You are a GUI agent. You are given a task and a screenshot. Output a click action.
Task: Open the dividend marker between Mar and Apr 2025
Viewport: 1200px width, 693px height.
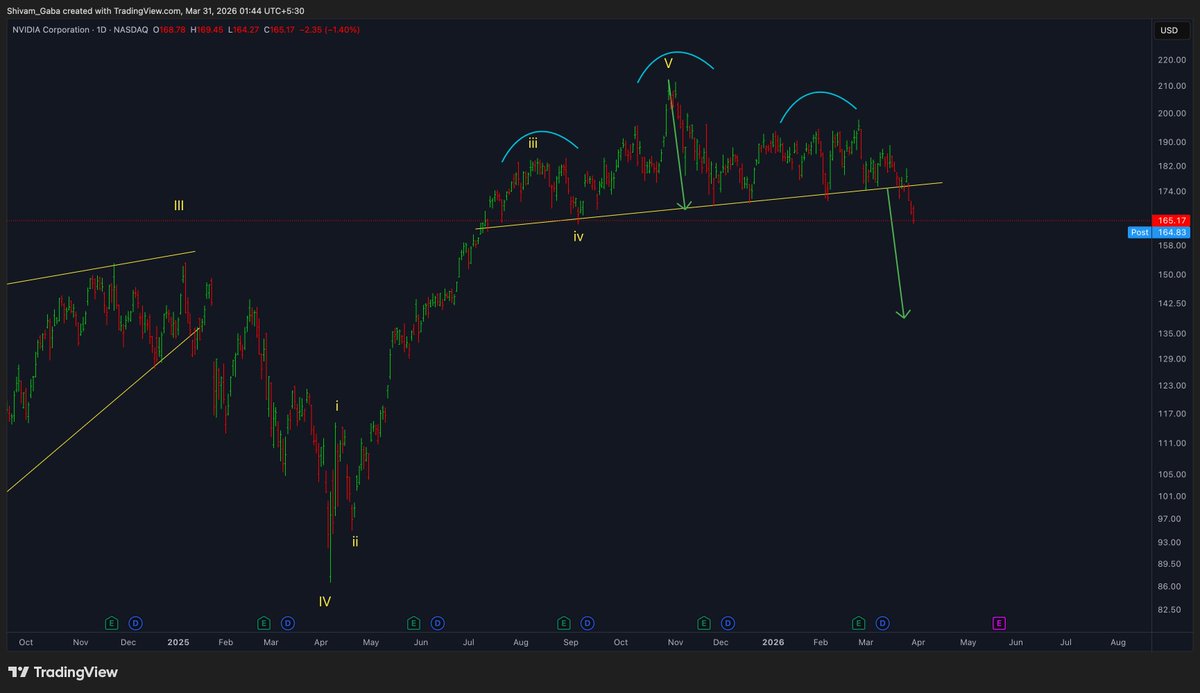coord(287,623)
